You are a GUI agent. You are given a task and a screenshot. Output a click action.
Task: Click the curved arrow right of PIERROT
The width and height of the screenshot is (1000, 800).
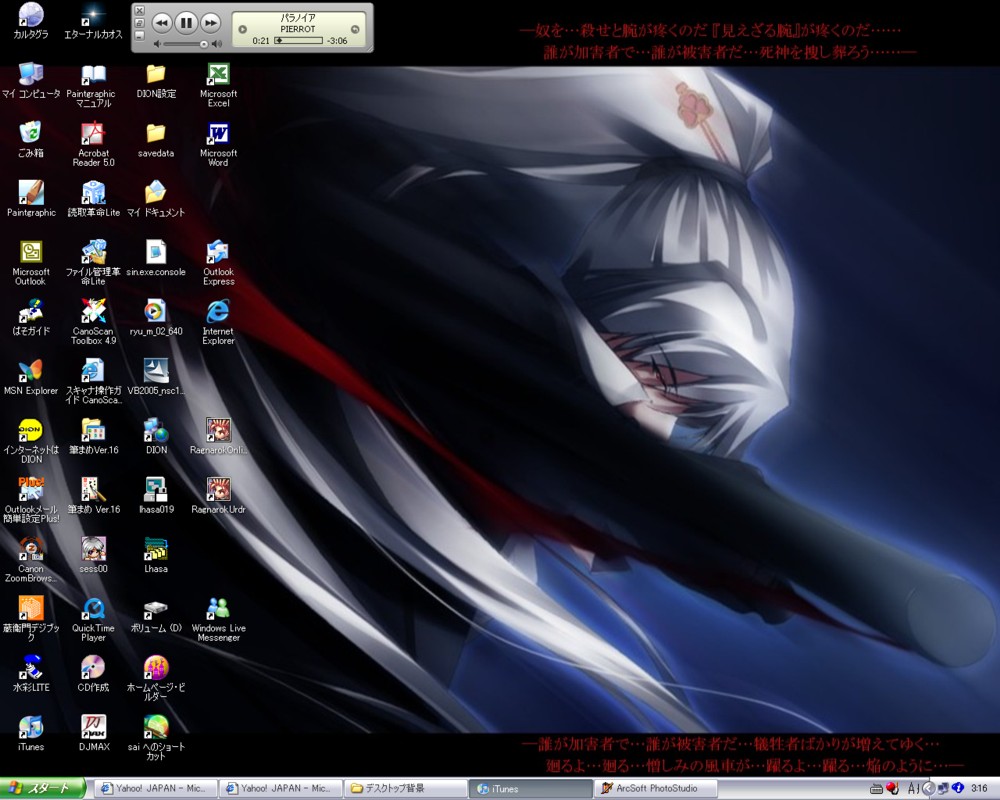tap(355, 29)
